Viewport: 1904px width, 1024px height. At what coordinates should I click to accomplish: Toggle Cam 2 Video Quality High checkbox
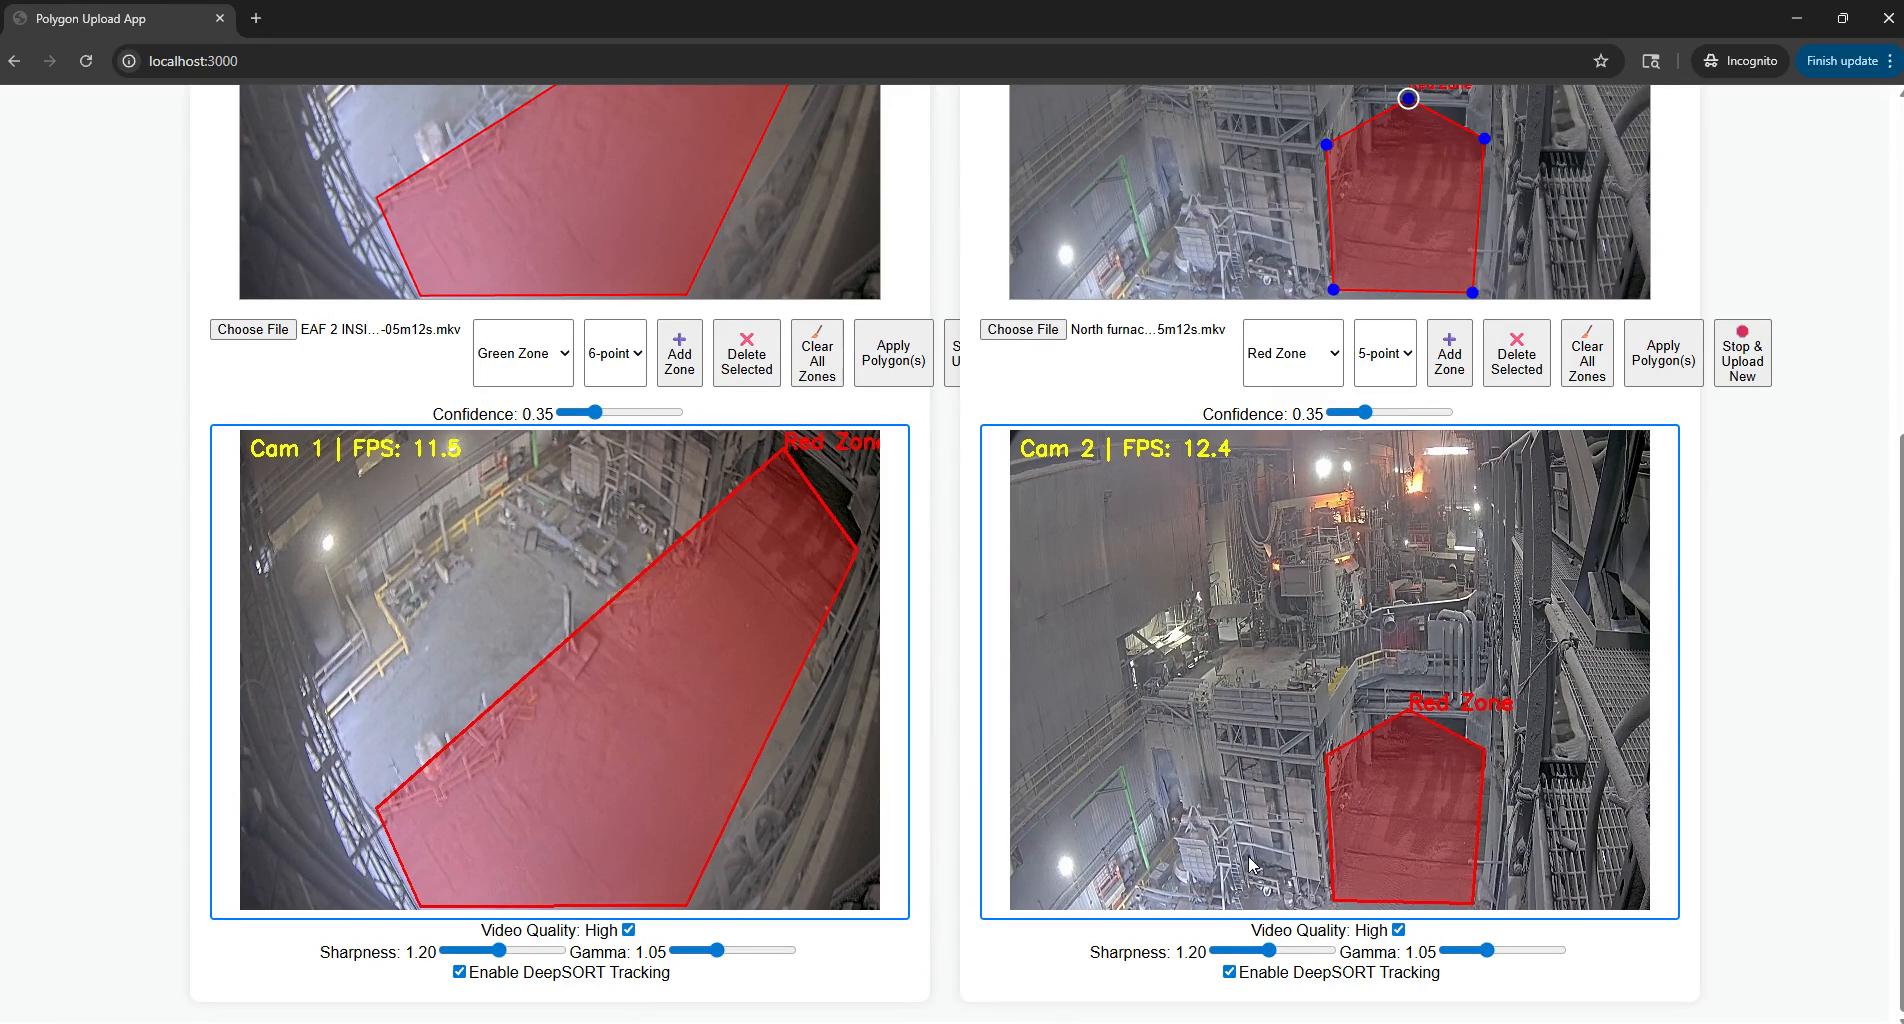click(1399, 929)
